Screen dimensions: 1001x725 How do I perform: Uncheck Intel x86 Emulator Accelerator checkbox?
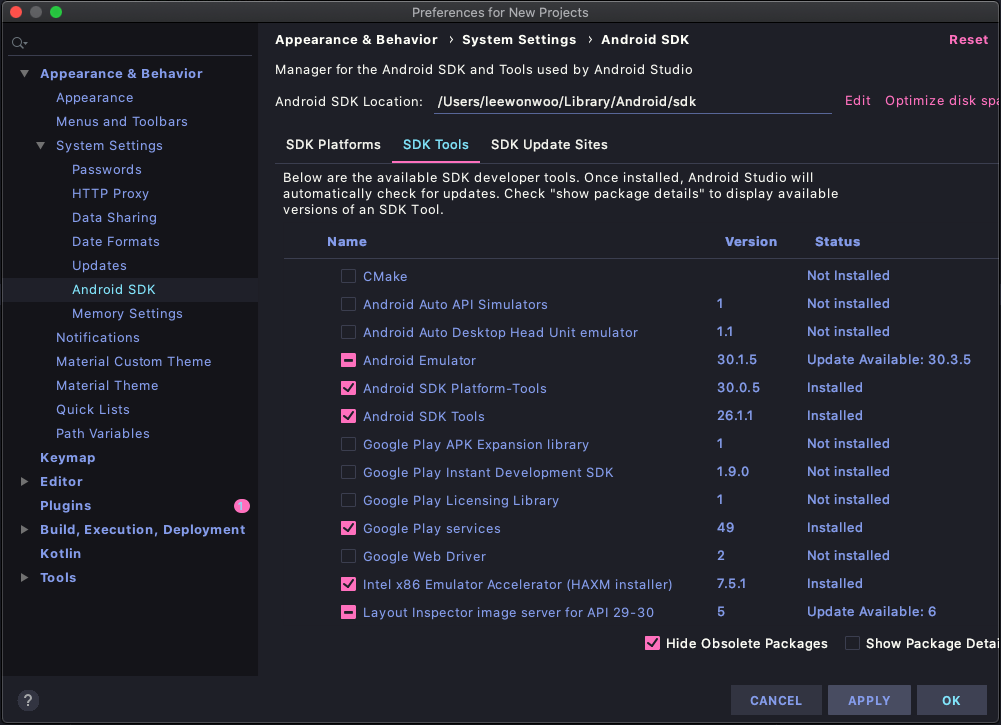(348, 584)
